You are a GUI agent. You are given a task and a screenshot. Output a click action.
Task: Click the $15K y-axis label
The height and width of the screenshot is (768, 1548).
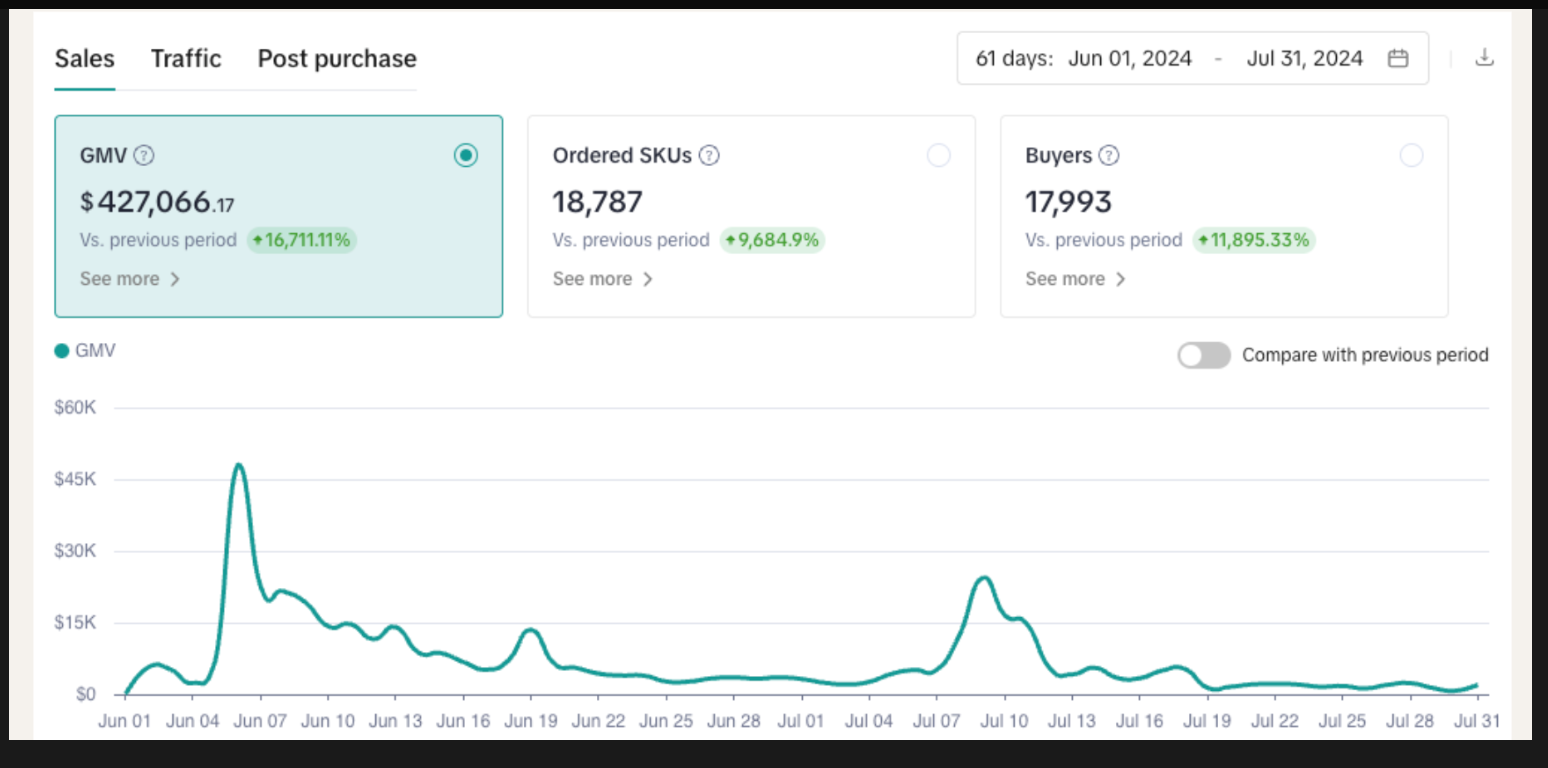[75, 623]
